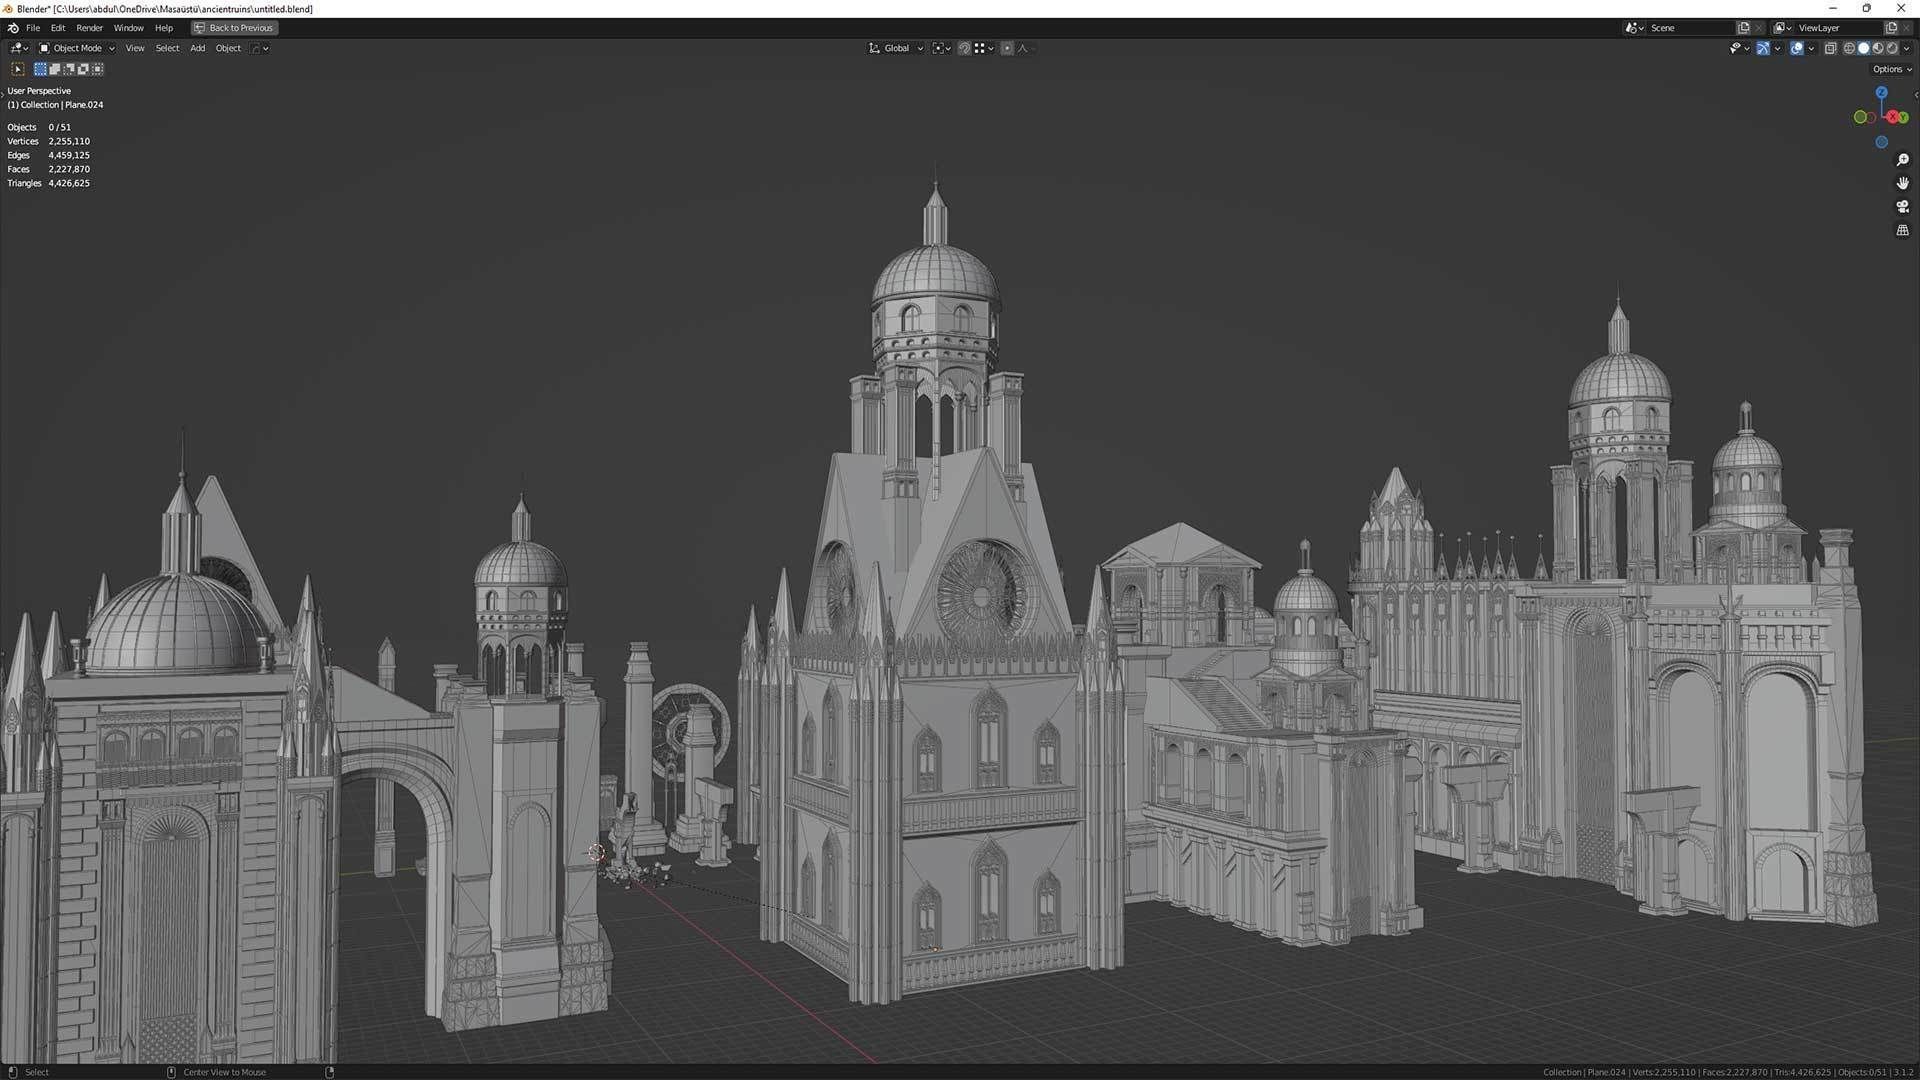Toggle the camera view icon

point(1903,206)
